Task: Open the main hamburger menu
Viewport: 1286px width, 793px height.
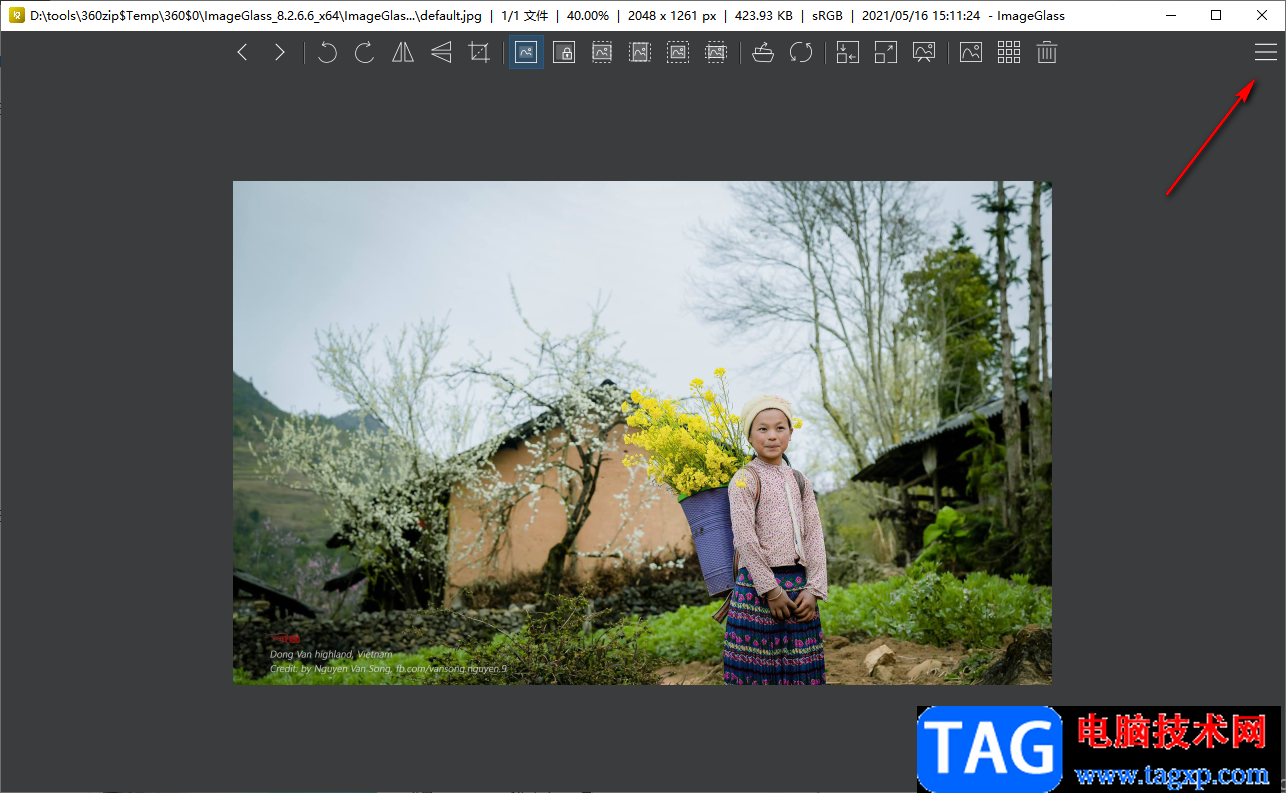Action: tap(1266, 53)
